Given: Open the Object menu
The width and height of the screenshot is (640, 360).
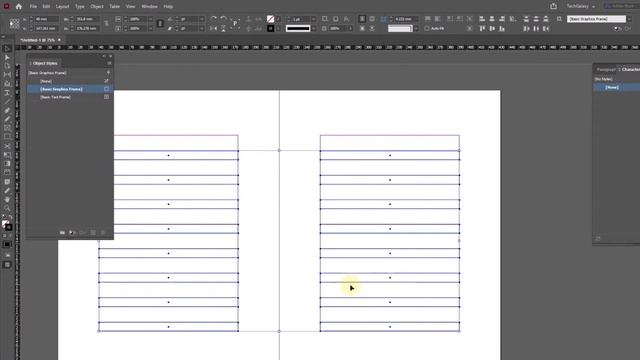Looking at the screenshot, I should [97, 7].
